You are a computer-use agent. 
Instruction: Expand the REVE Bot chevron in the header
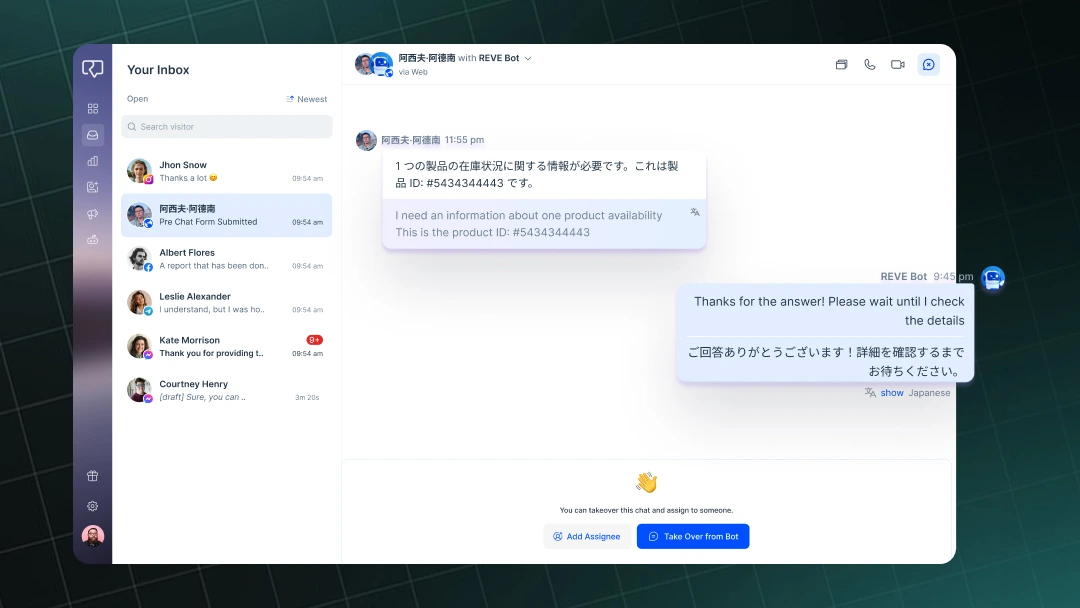pos(527,58)
